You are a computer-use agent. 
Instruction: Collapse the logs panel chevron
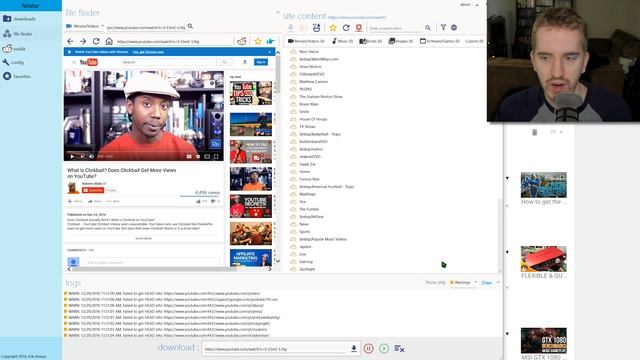(498, 282)
